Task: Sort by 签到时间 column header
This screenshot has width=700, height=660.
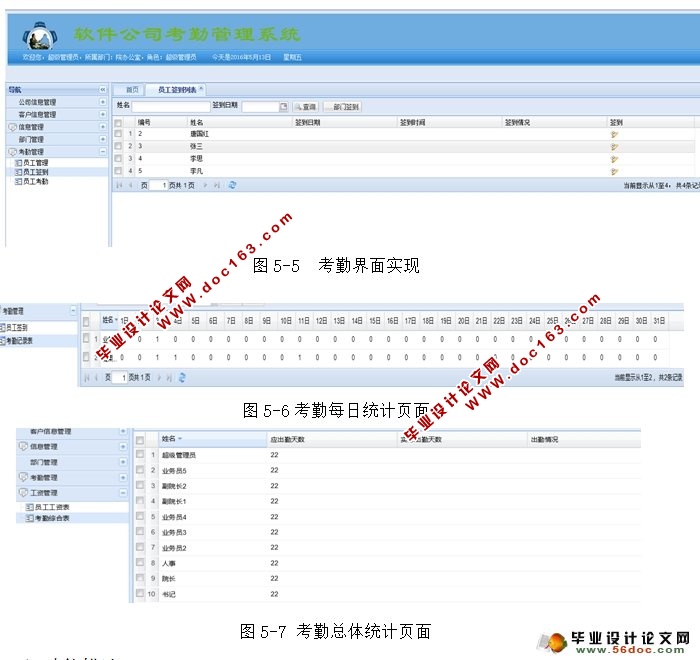Action: tap(450, 122)
